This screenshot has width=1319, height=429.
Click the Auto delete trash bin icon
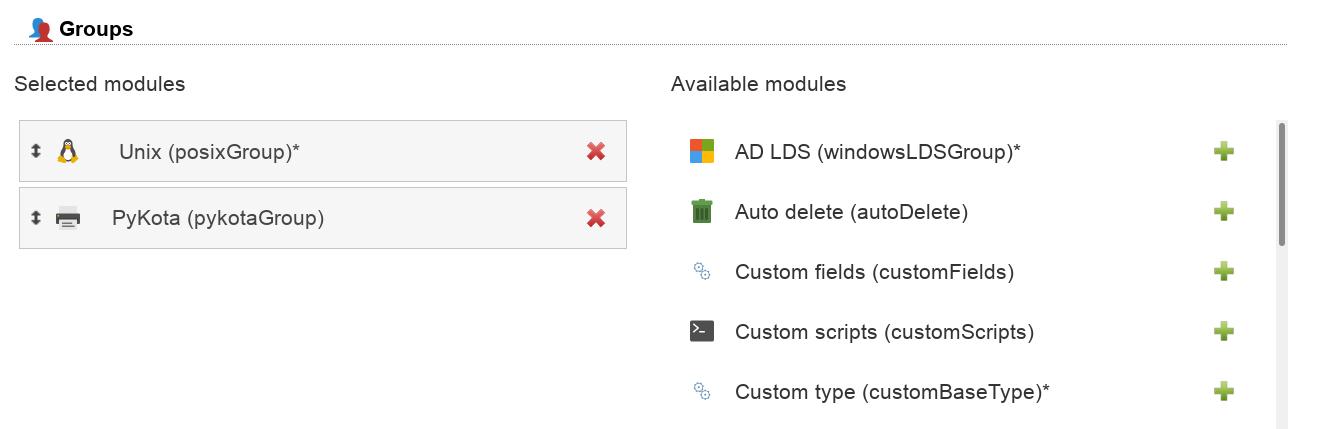(702, 211)
